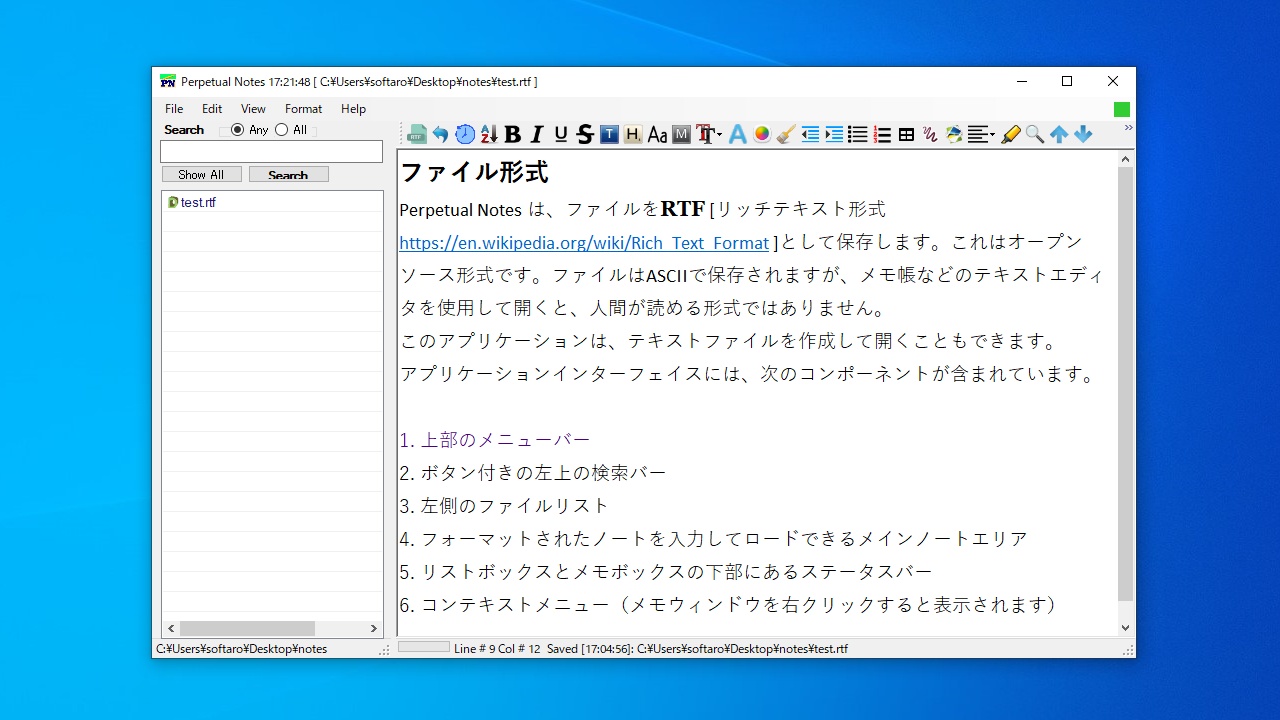Open the color wheel picker

tap(762, 134)
